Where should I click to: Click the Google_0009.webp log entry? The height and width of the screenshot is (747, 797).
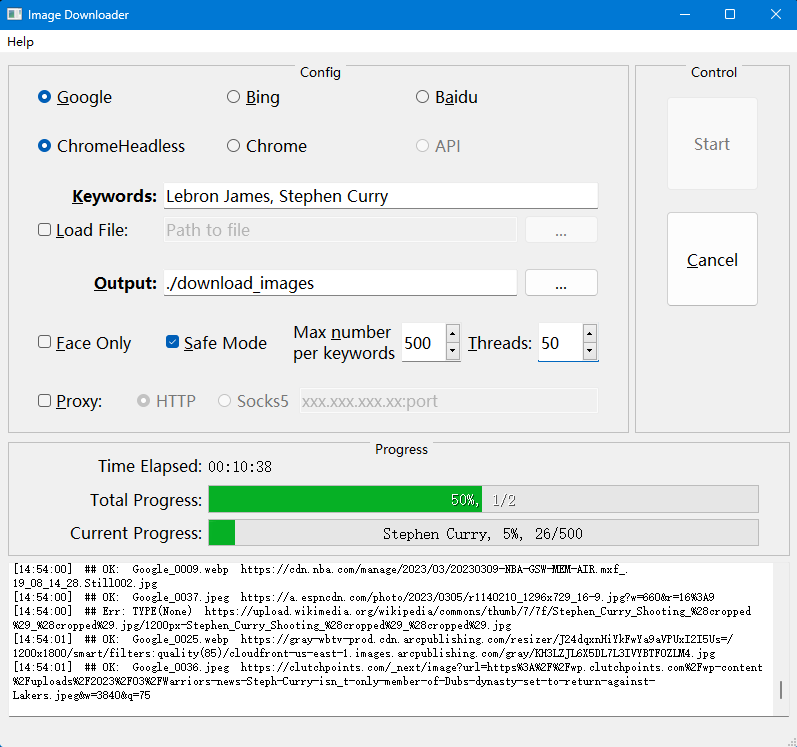point(321,576)
